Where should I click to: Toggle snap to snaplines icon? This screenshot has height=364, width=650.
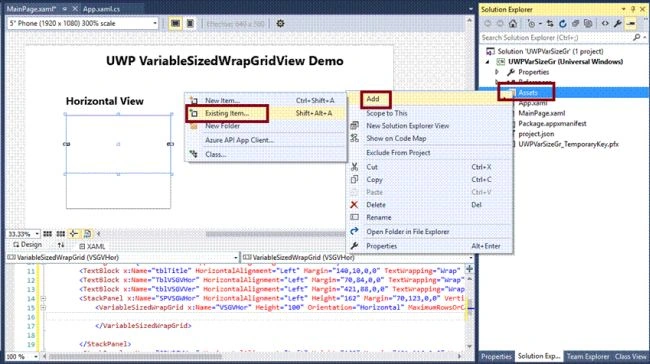73,234
